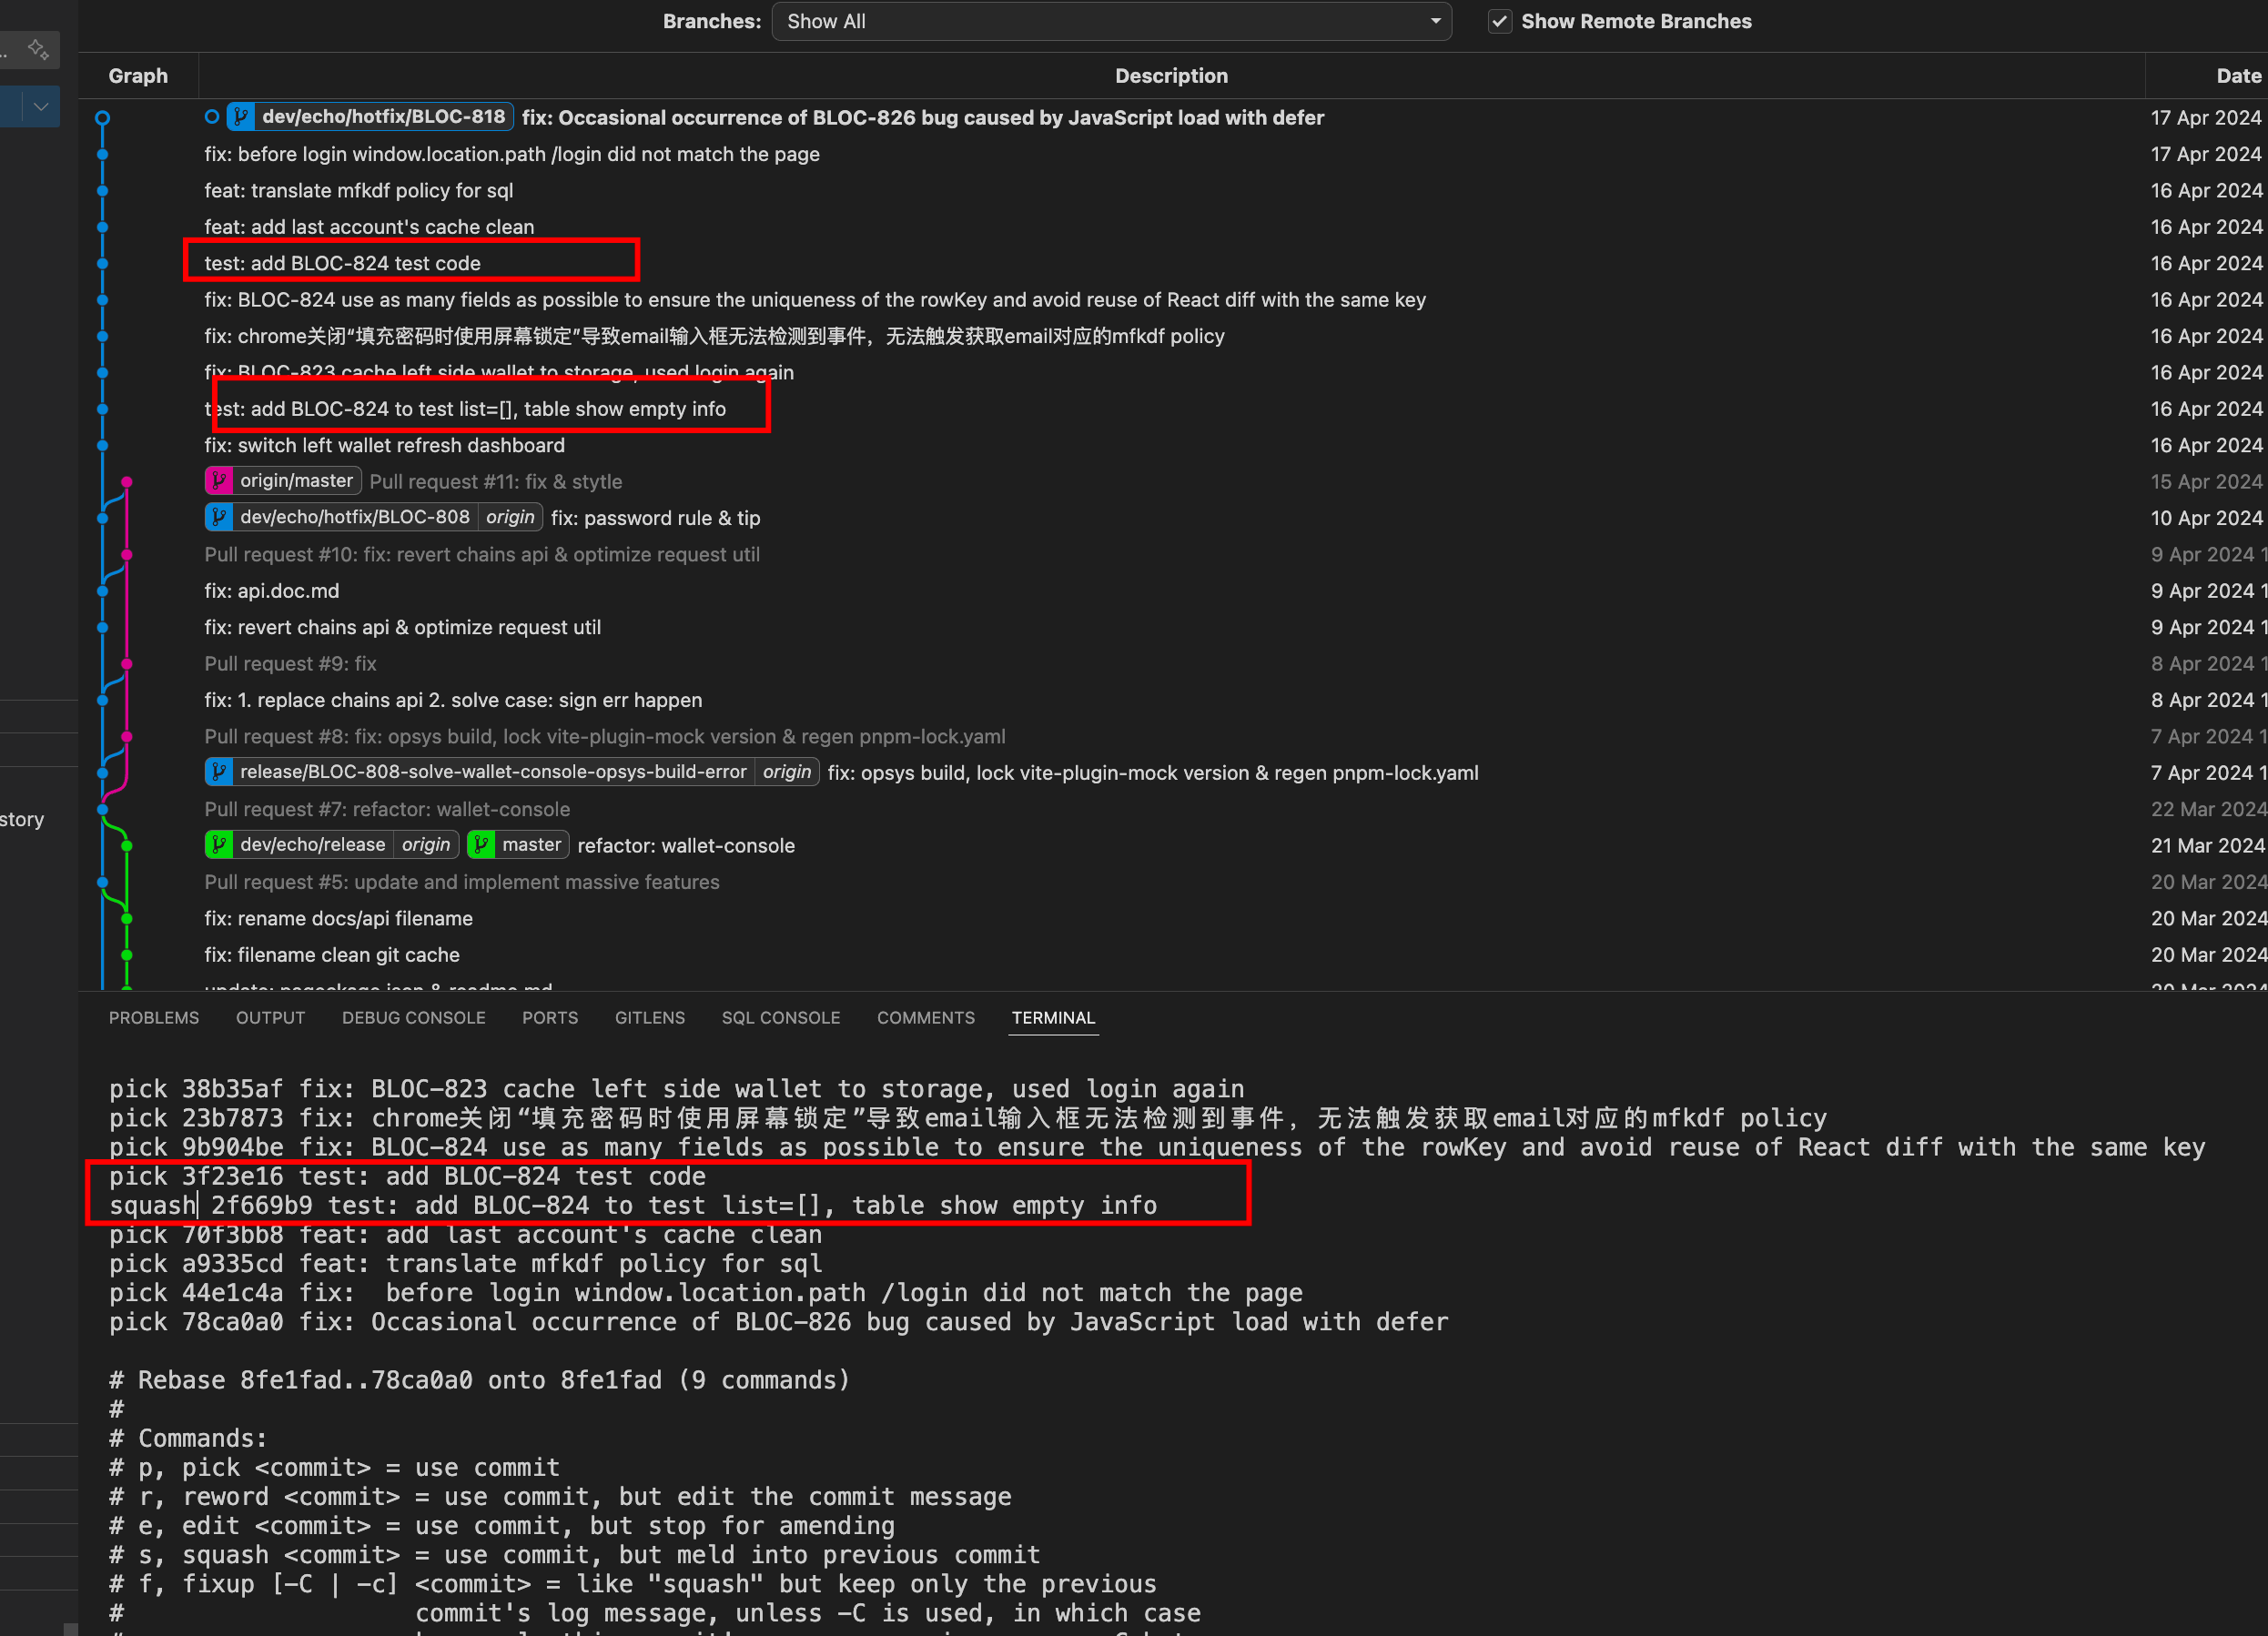Viewport: 2268px width, 1636px height.
Task: Click the branch icon on release/BLOC-808 label
Action: tap(219, 772)
